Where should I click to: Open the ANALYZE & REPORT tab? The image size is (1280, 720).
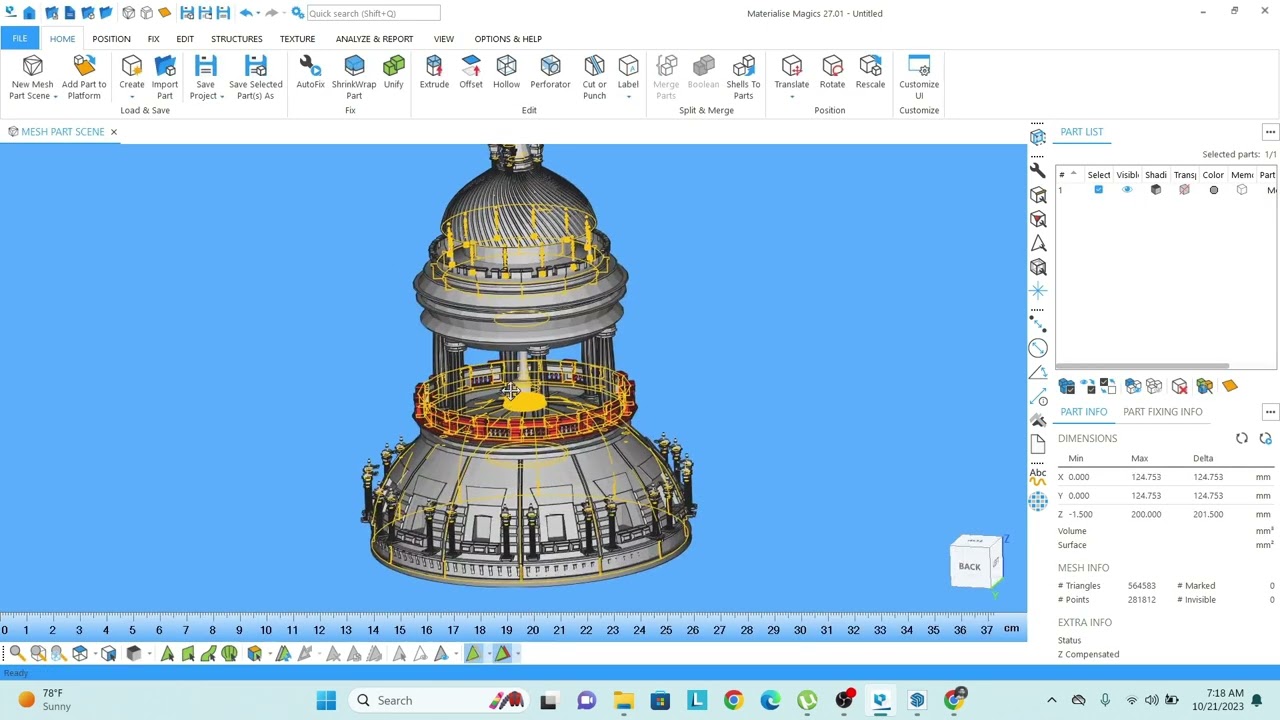pos(374,38)
